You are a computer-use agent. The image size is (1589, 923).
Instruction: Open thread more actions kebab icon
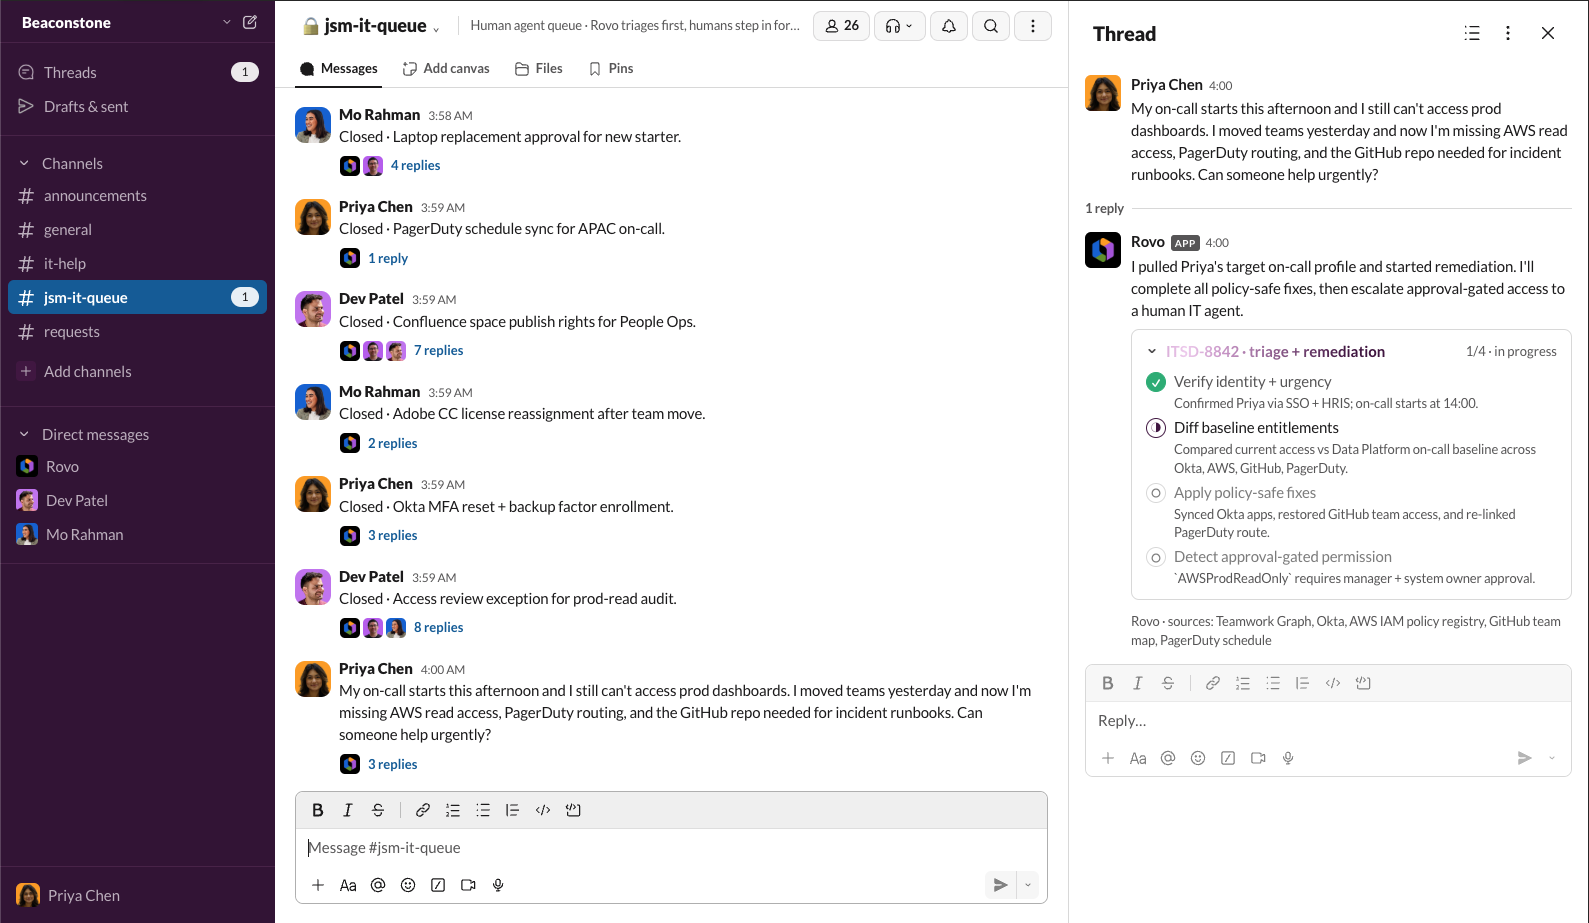(1508, 33)
